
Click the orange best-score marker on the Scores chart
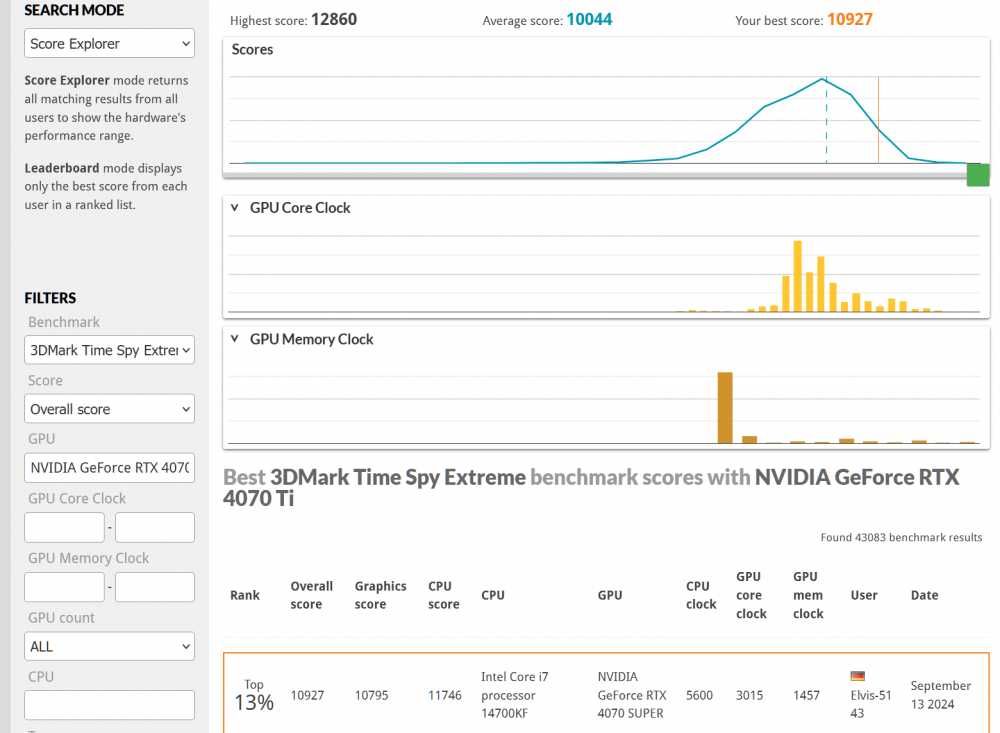point(878,120)
